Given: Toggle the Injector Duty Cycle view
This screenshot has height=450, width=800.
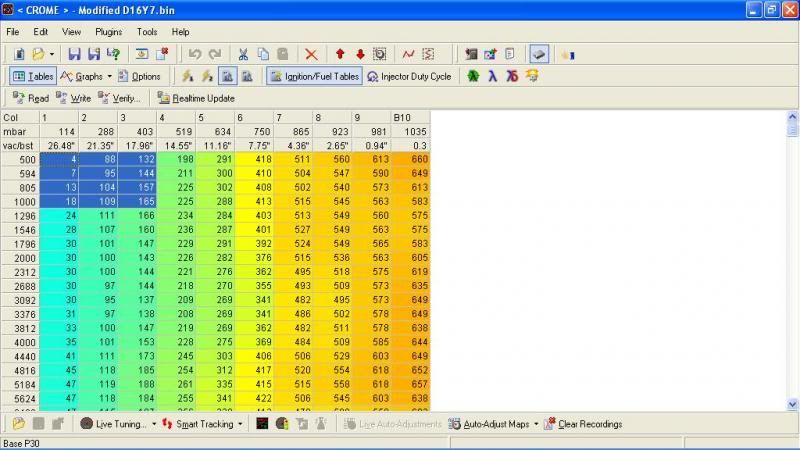Looking at the screenshot, I should pyautogui.click(x=408, y=76).
